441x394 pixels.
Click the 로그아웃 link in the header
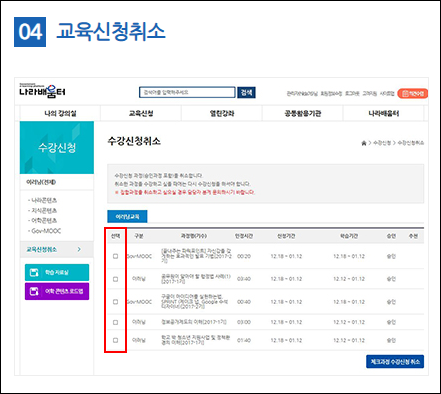(x=352, y=94)
